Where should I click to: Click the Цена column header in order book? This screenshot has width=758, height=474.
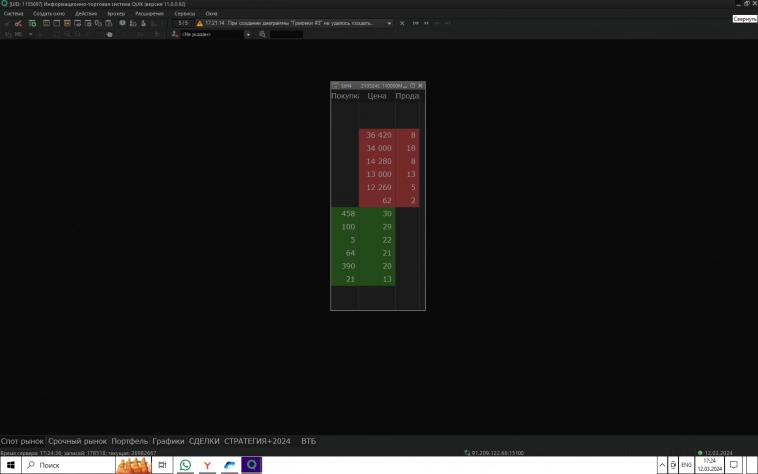tap(377, 97)
